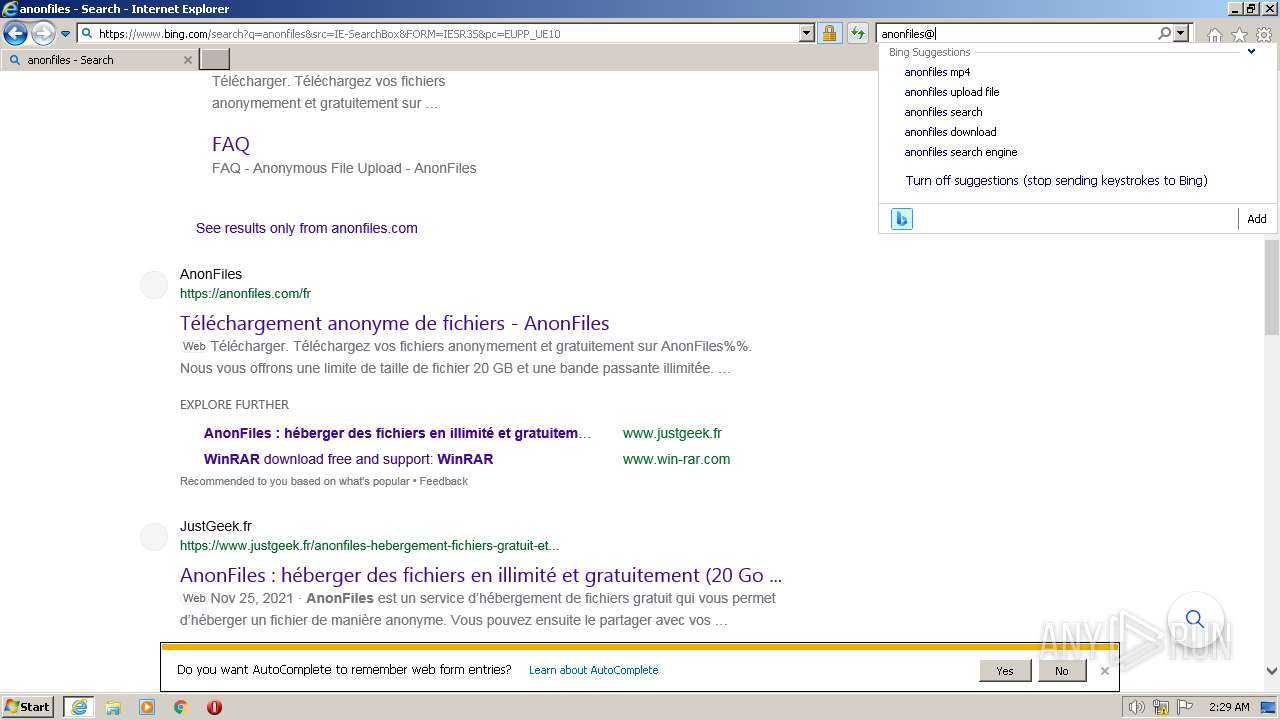Dismiss the AutoComplete notification bar X
Screen dimensions: 1280x720
click(x=1104, y=671)
